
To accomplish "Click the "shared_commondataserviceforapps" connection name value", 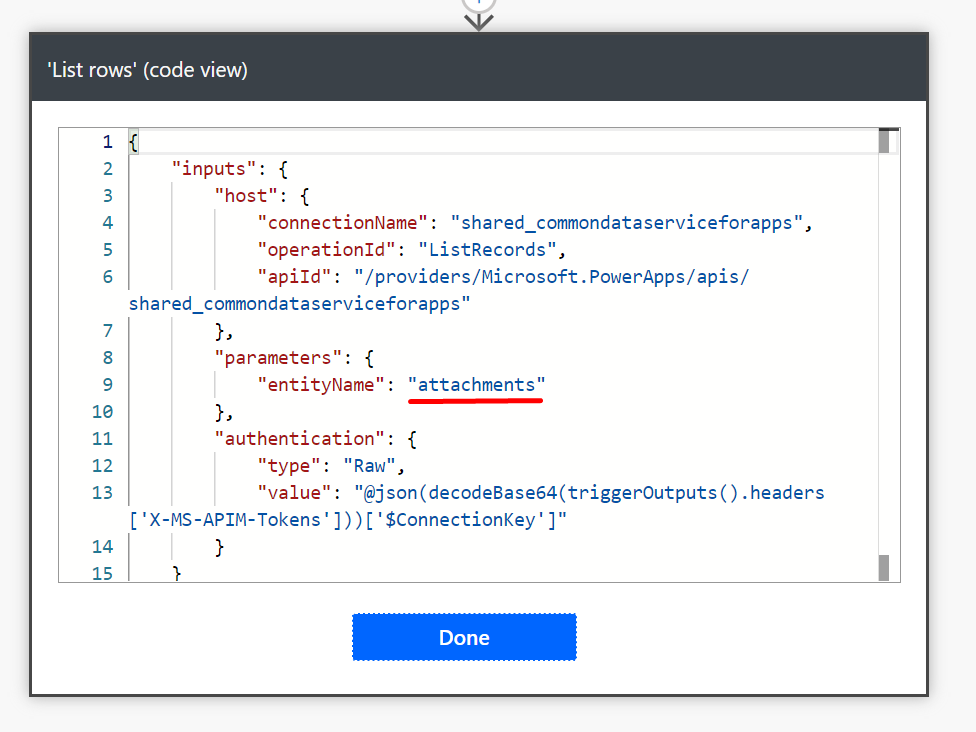I will (x=626, y=222).
